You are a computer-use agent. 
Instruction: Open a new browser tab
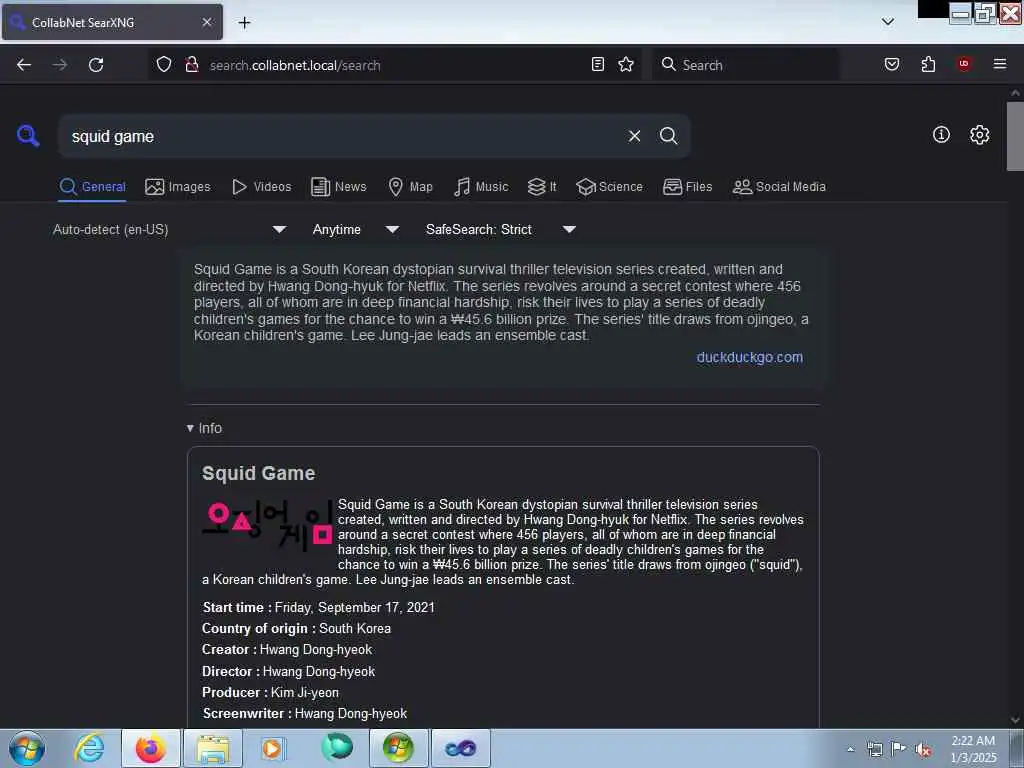[244, 22]
